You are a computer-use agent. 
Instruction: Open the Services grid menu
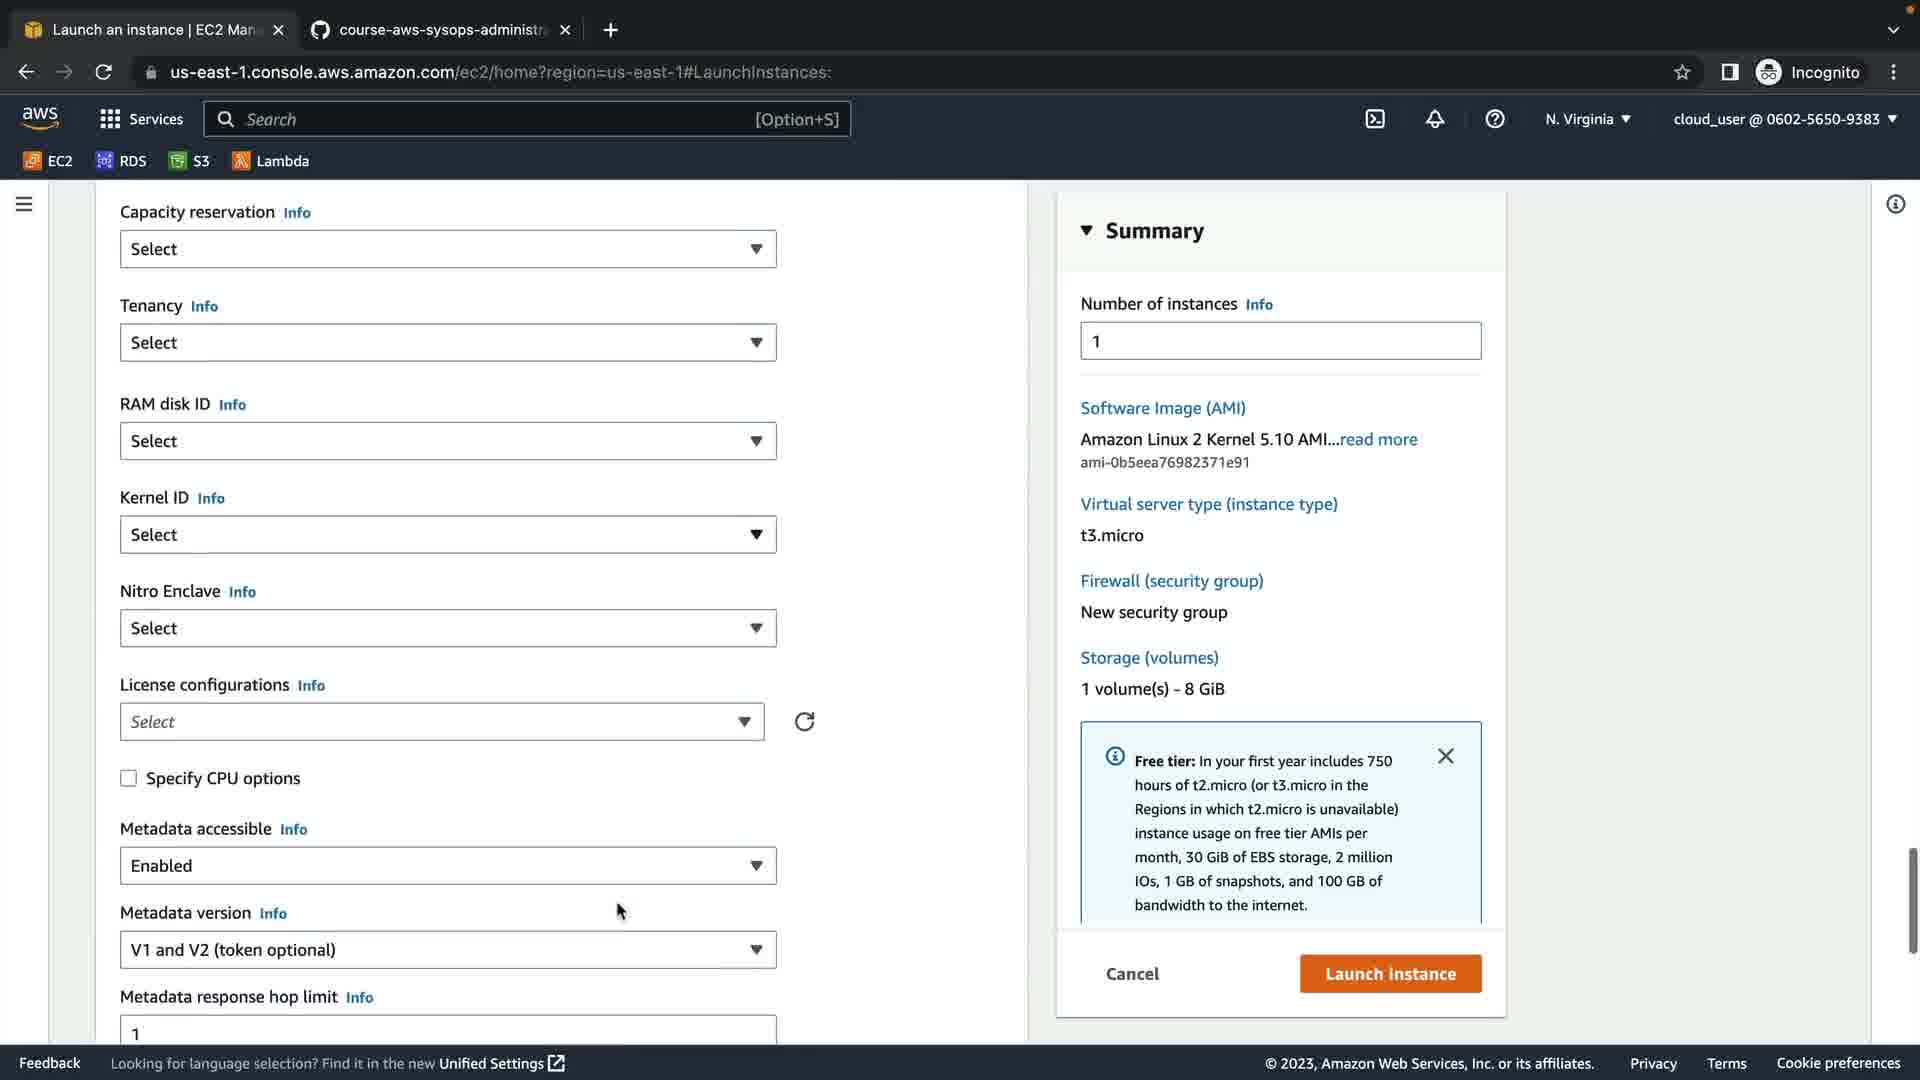point(141,119)
